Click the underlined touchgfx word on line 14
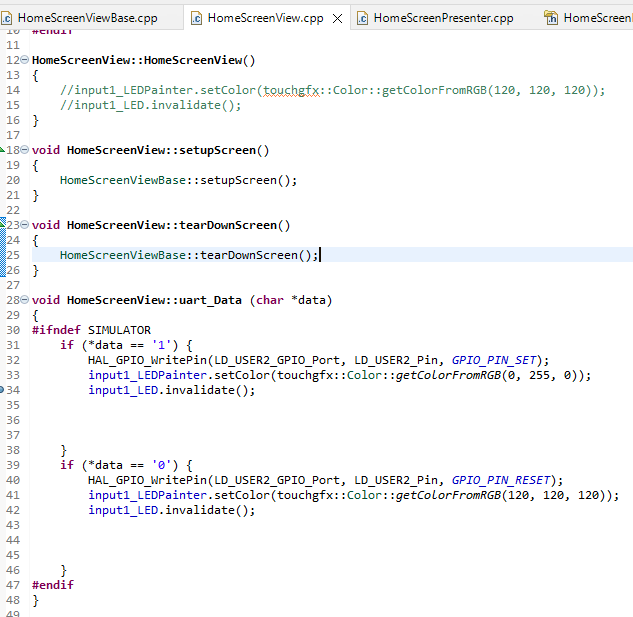 pyautogui.click(x=291, y=90)
